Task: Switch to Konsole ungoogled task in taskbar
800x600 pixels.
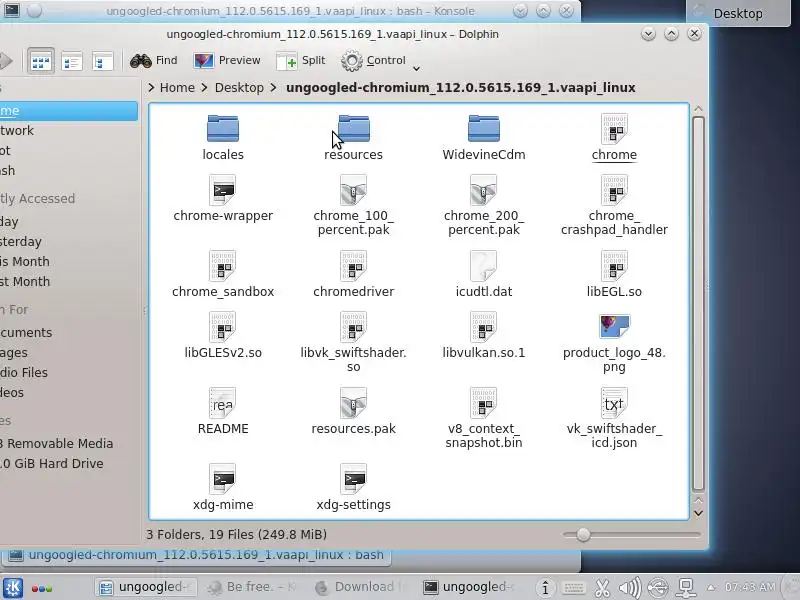Action: click(x=469, y=587)
